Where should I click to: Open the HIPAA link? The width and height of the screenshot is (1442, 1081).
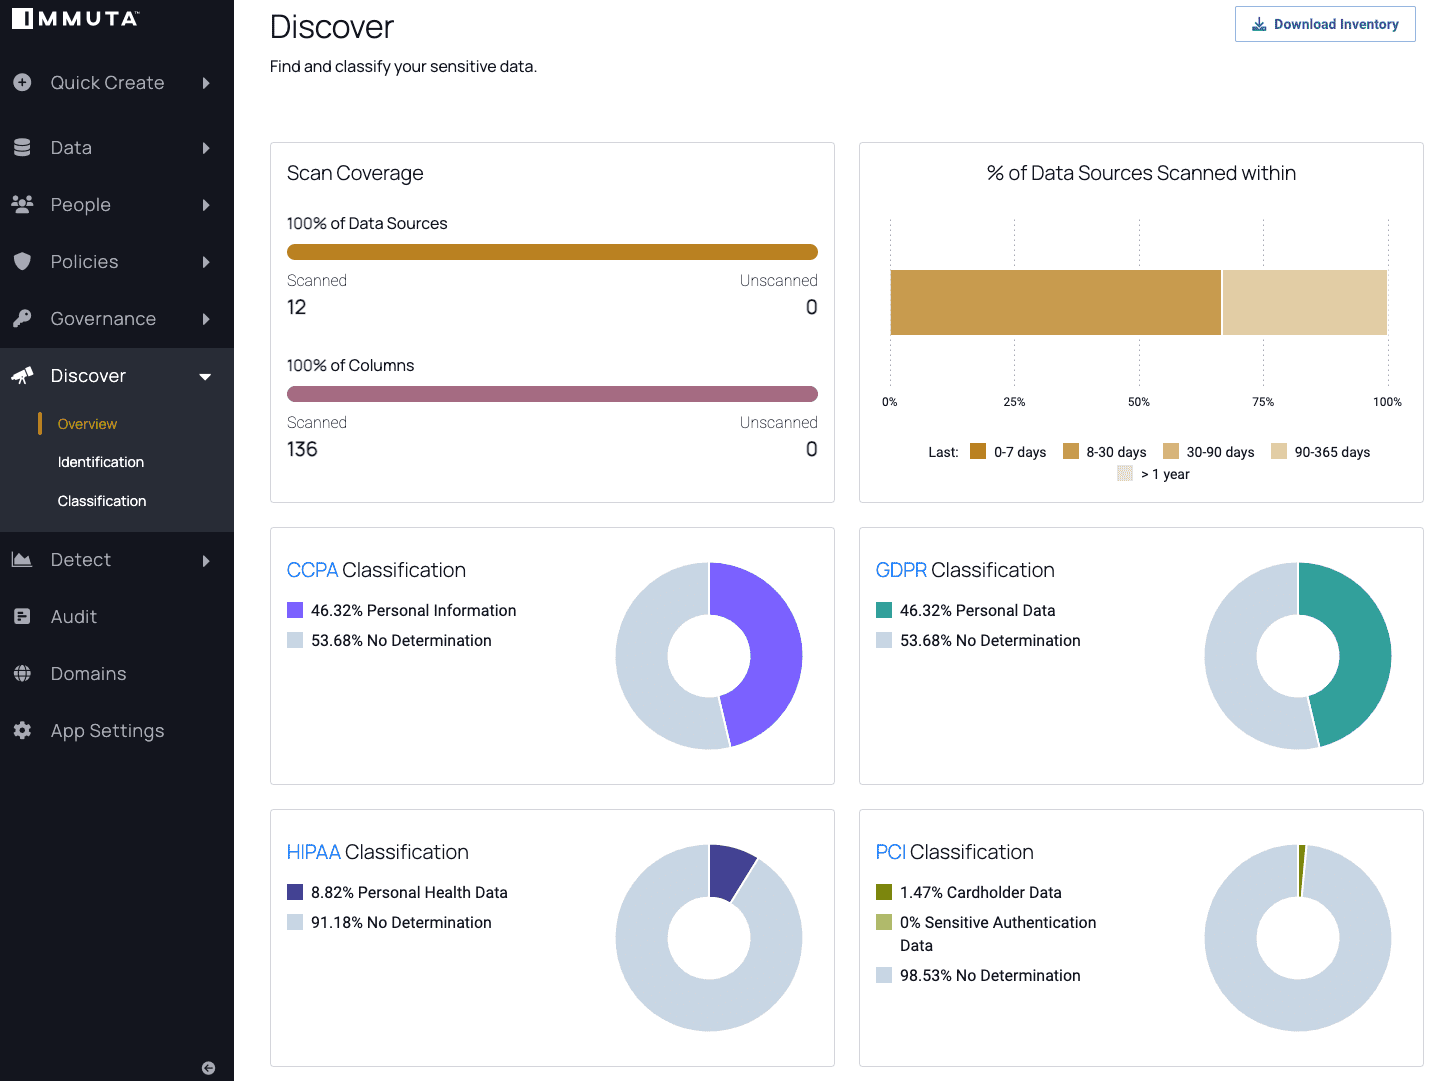click(313, 852)
